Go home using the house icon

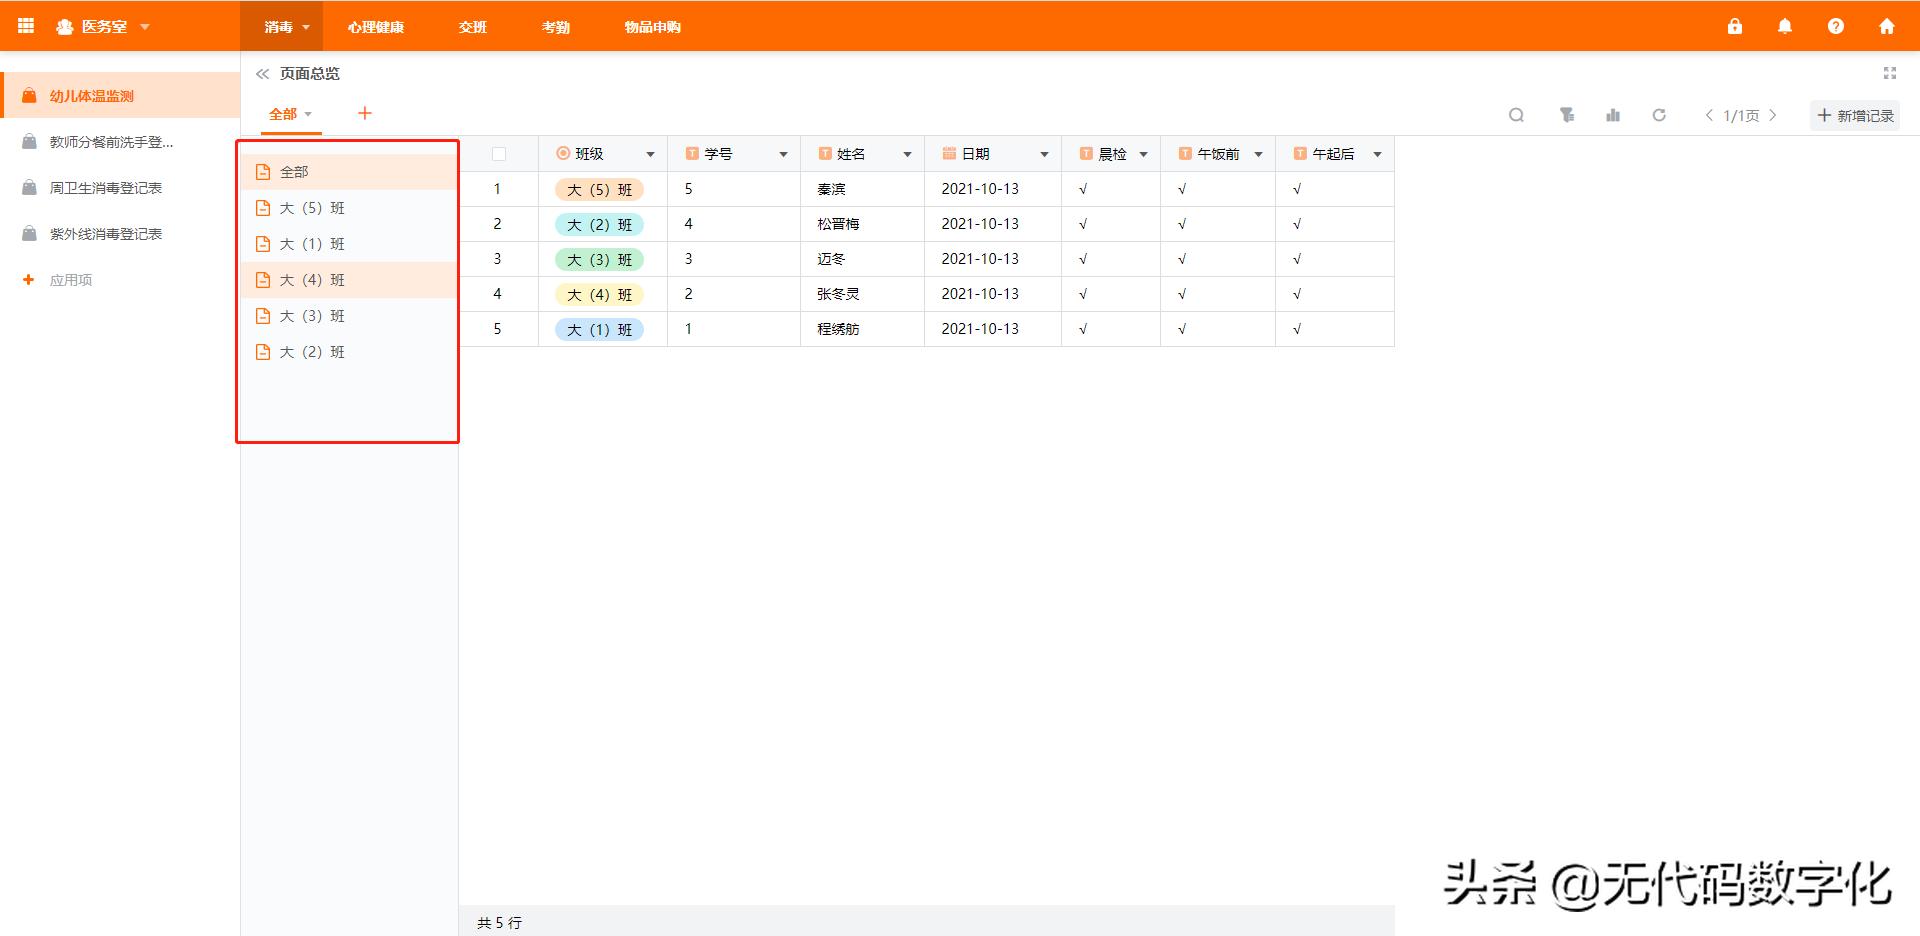click(x=1888, y=26)
